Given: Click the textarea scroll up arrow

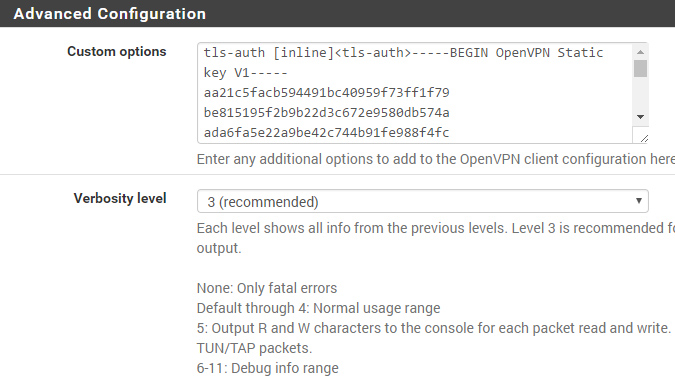Looking at the screenshot, I should [640, 52].
